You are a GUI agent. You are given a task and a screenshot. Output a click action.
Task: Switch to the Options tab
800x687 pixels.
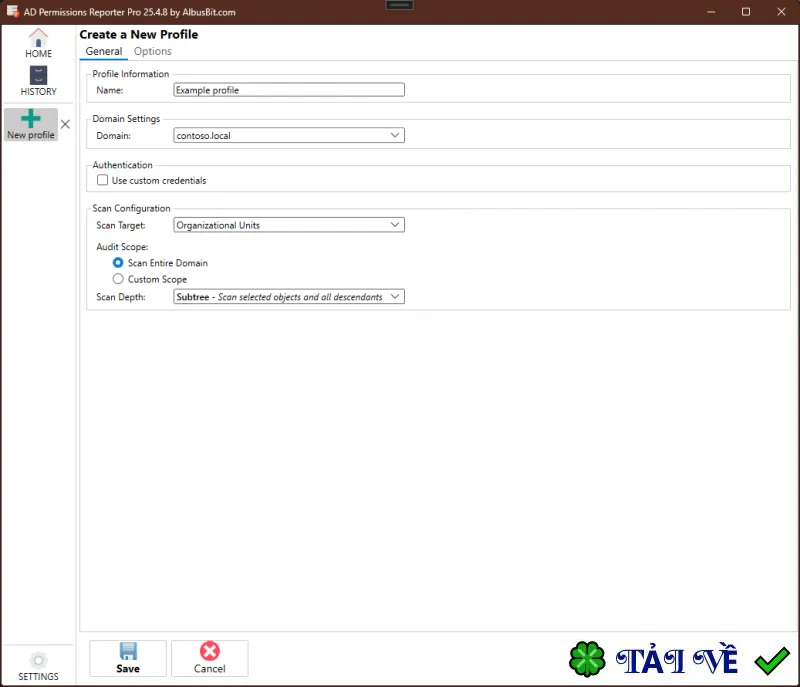[x=153, y=52]
